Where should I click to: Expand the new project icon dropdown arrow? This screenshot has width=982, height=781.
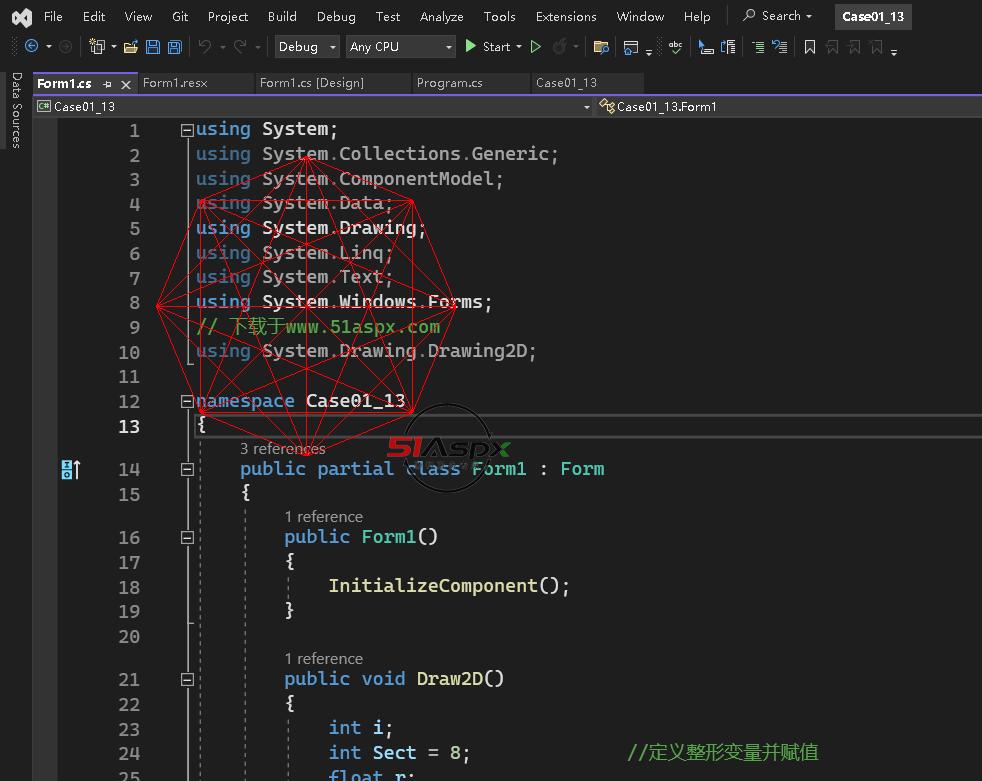113,47
